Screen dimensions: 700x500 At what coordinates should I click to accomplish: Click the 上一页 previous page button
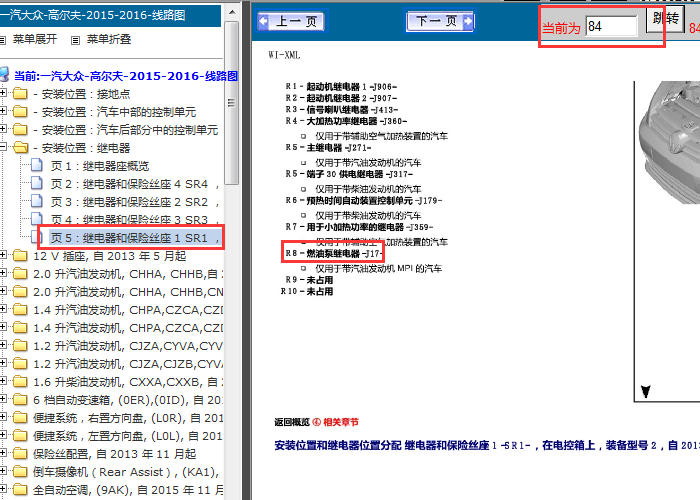pyautogui.click(x=291, y=21)
